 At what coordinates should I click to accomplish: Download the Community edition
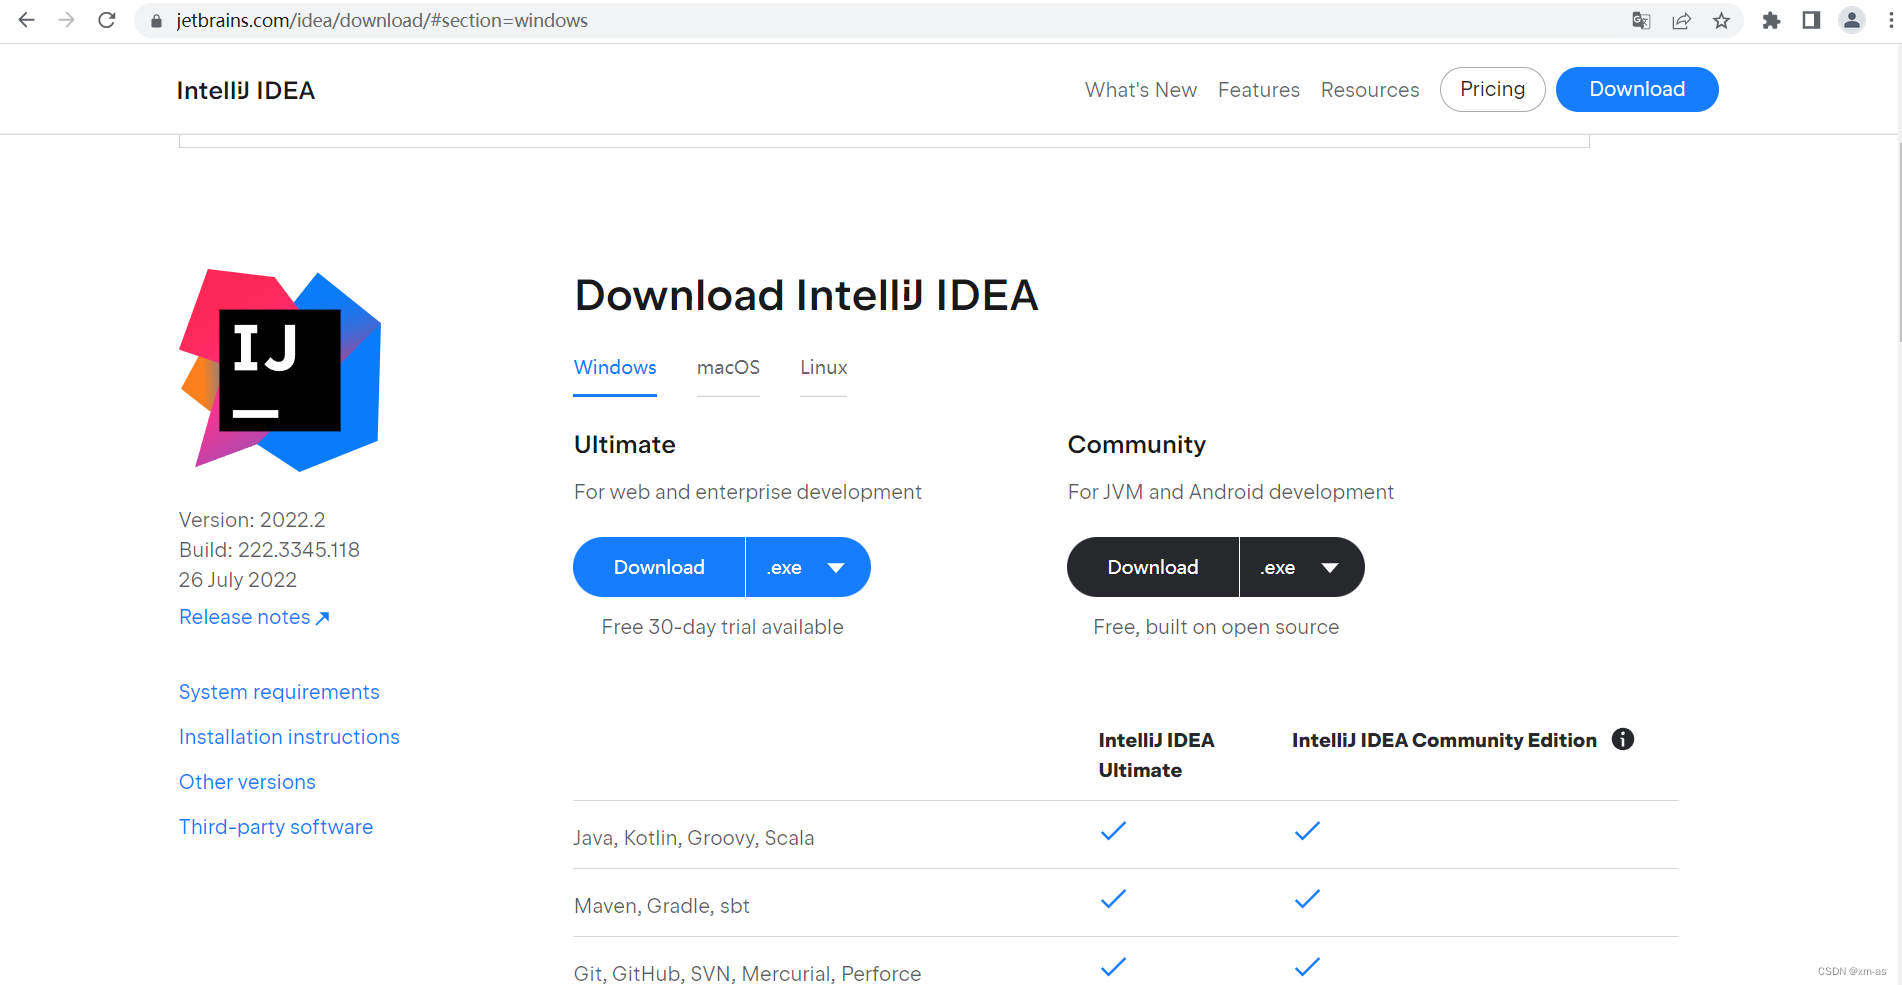coord(1153,567)
